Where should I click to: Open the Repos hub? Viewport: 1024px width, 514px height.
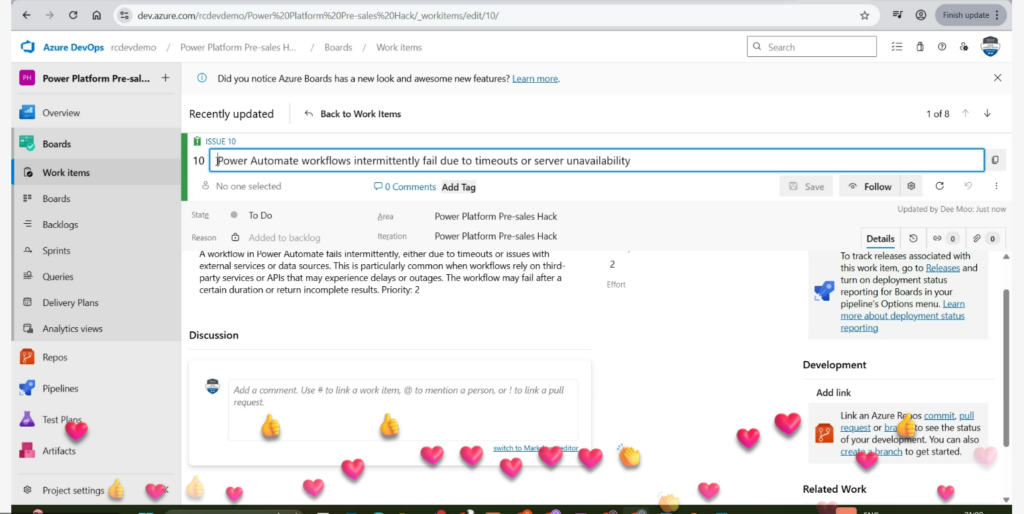(x=55, y=357)
